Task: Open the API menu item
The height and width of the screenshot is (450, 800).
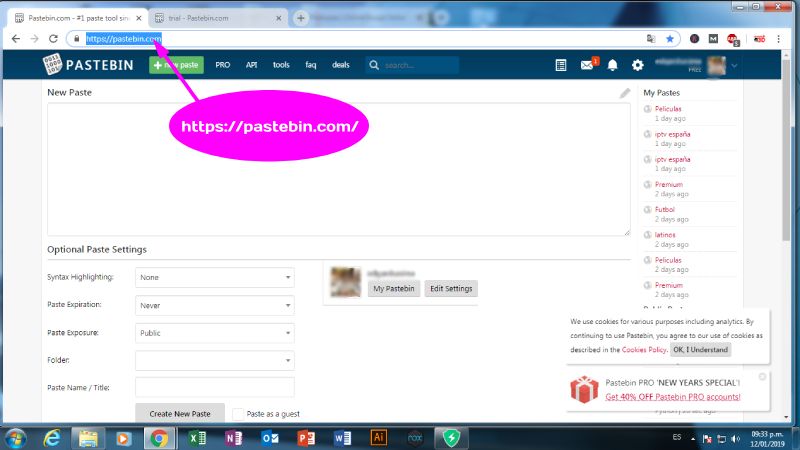Action: click(x=251, y=65)
